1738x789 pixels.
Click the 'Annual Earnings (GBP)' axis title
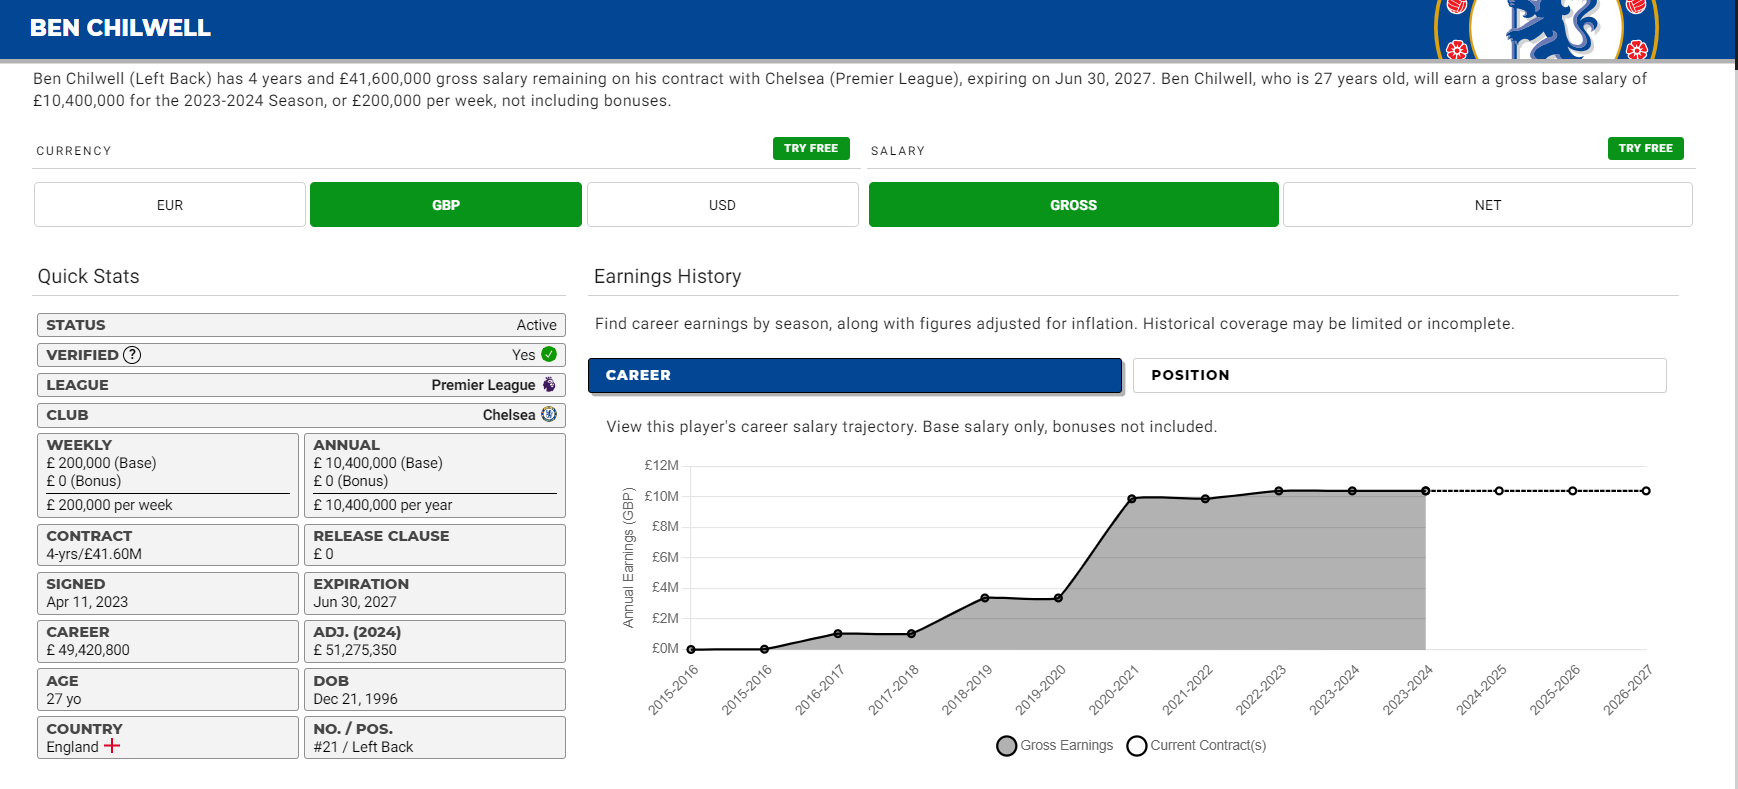[629, 558]
